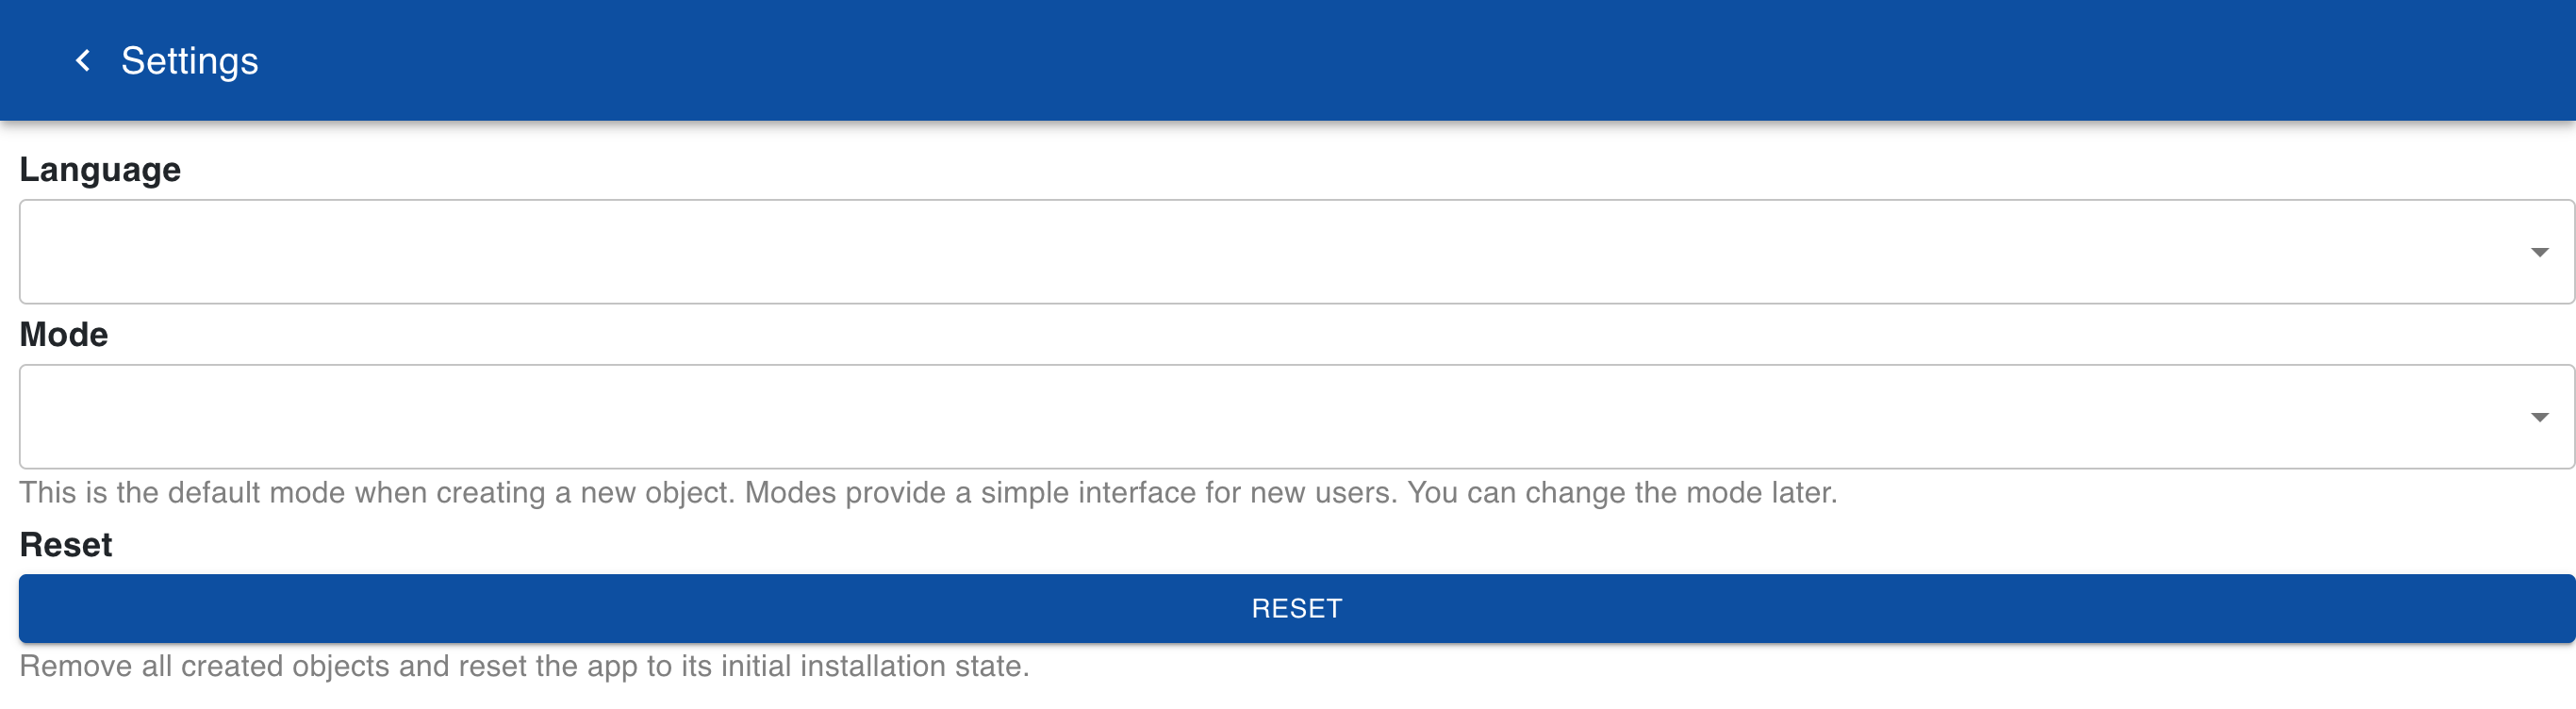Click the Reset section heading
Viewport: 2576px width, 709px height.
click(x=66, y=545)
